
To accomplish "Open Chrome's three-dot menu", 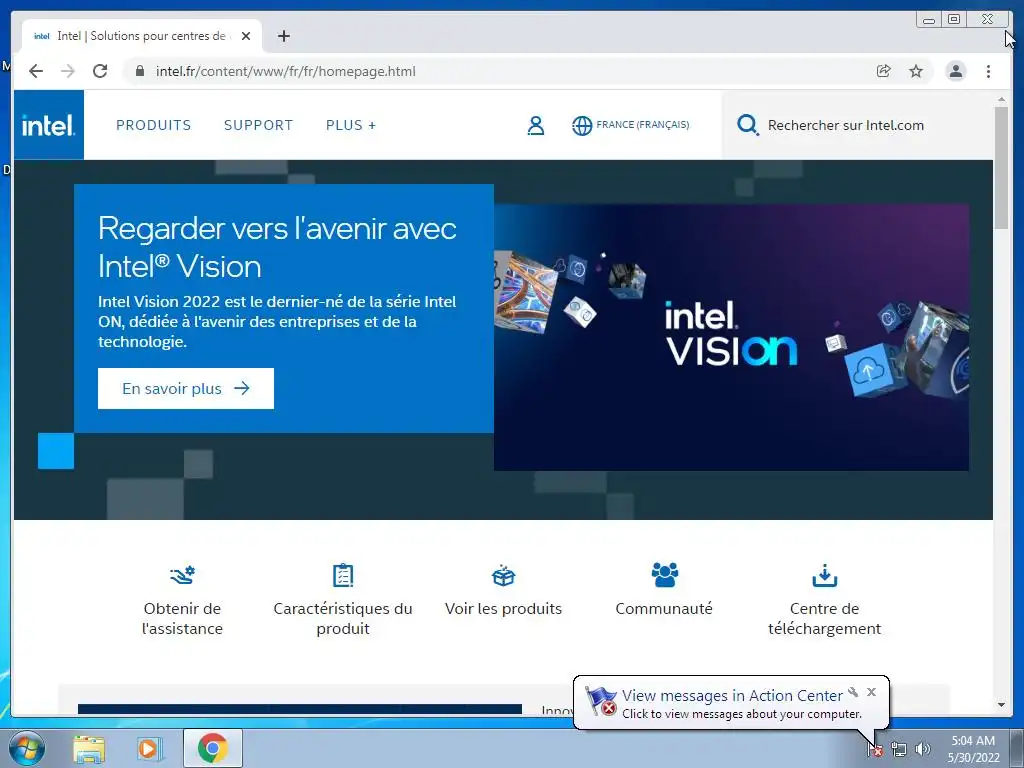I will [x=988, y=71].
